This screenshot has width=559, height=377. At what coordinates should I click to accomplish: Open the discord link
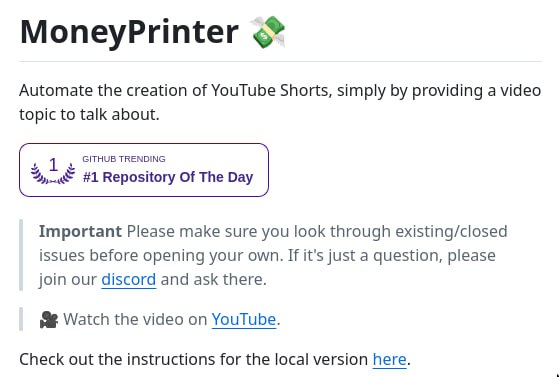click(129, 279)
